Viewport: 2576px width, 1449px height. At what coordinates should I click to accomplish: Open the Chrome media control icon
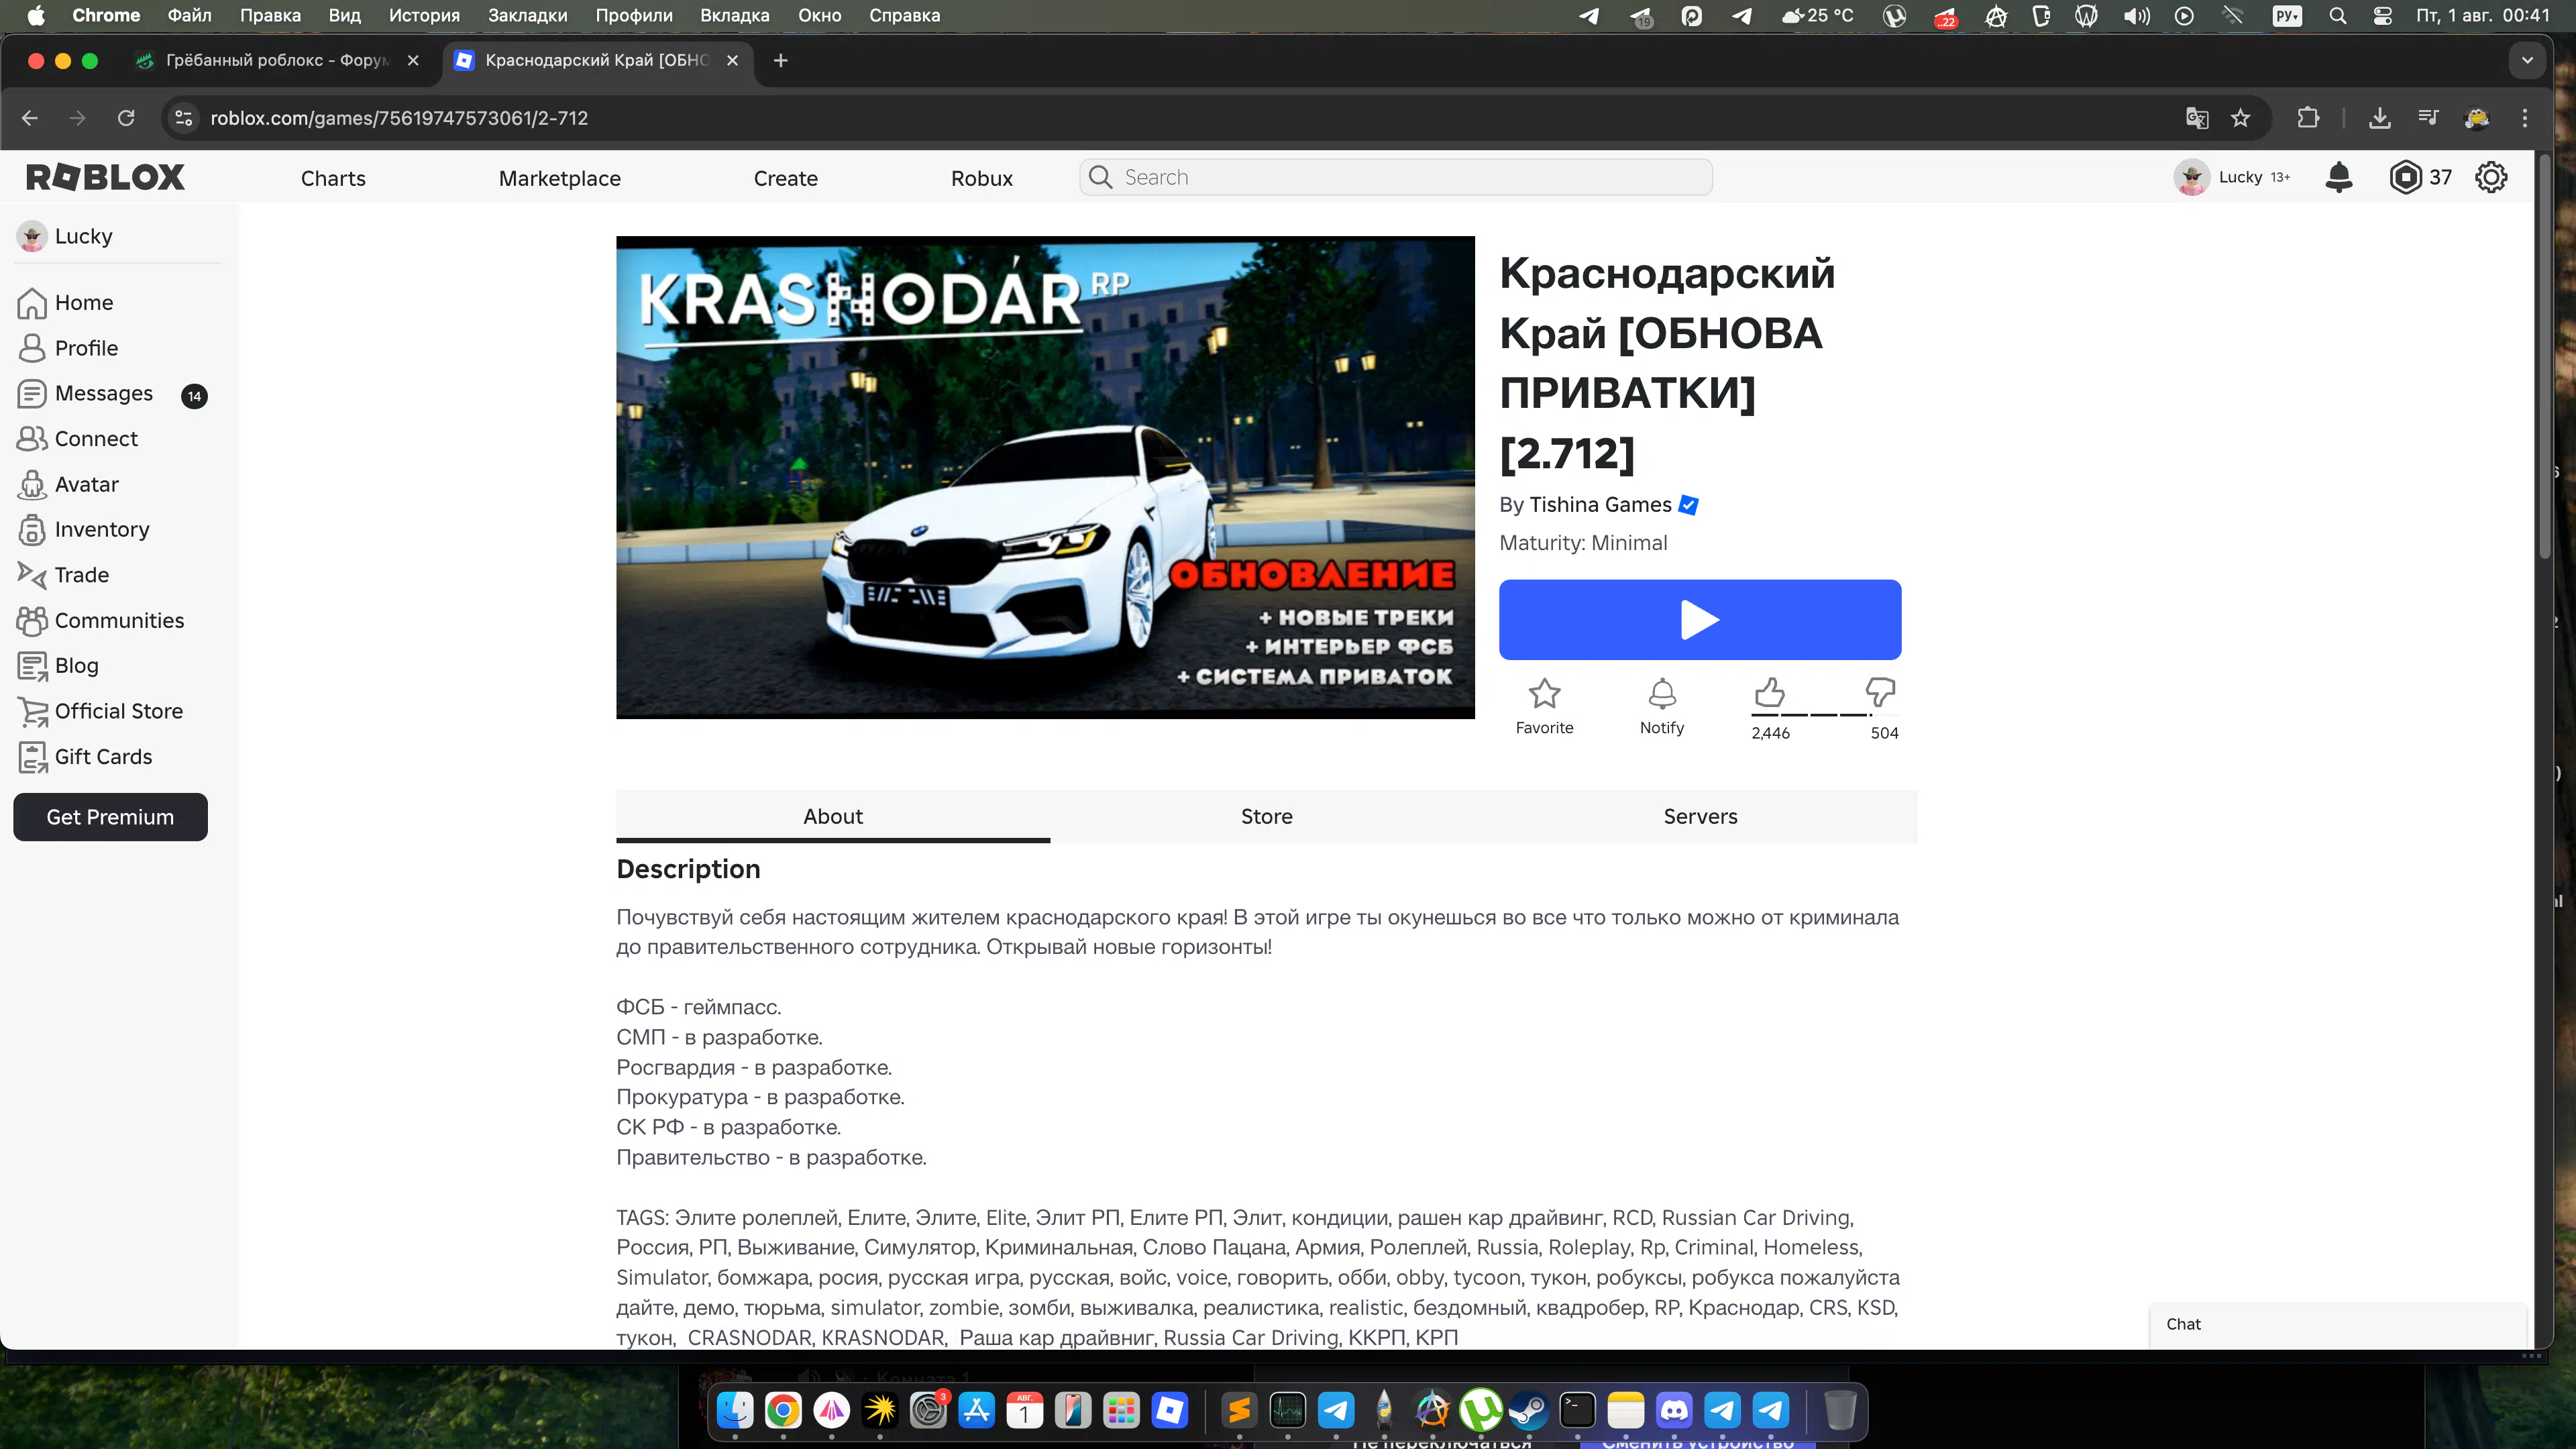(2428, 118)
